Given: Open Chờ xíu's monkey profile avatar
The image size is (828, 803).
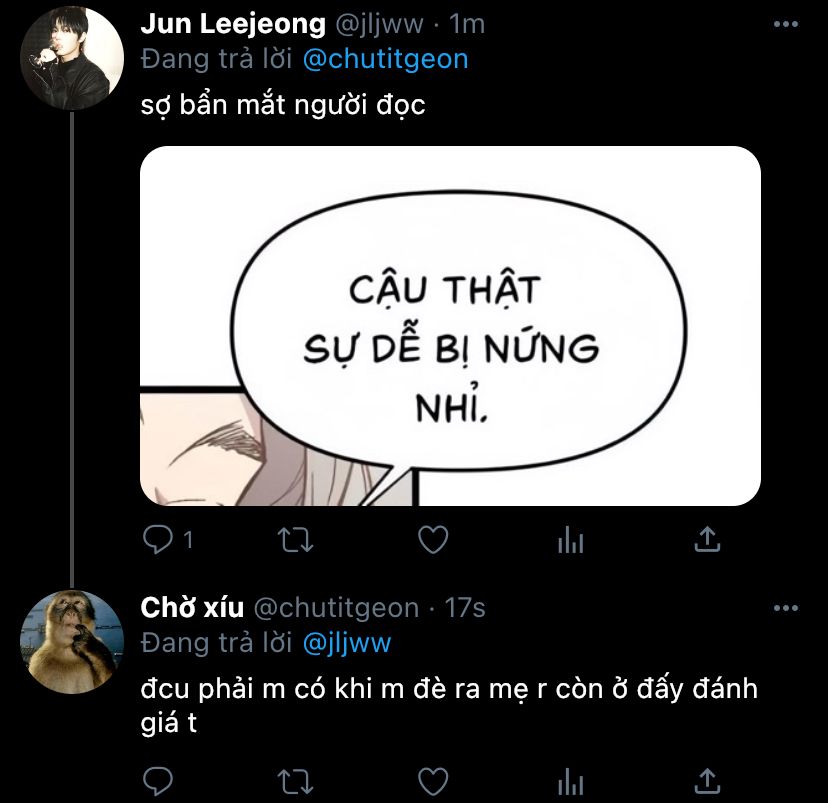Looking at the screenshot, I should (x=72, y=642).
